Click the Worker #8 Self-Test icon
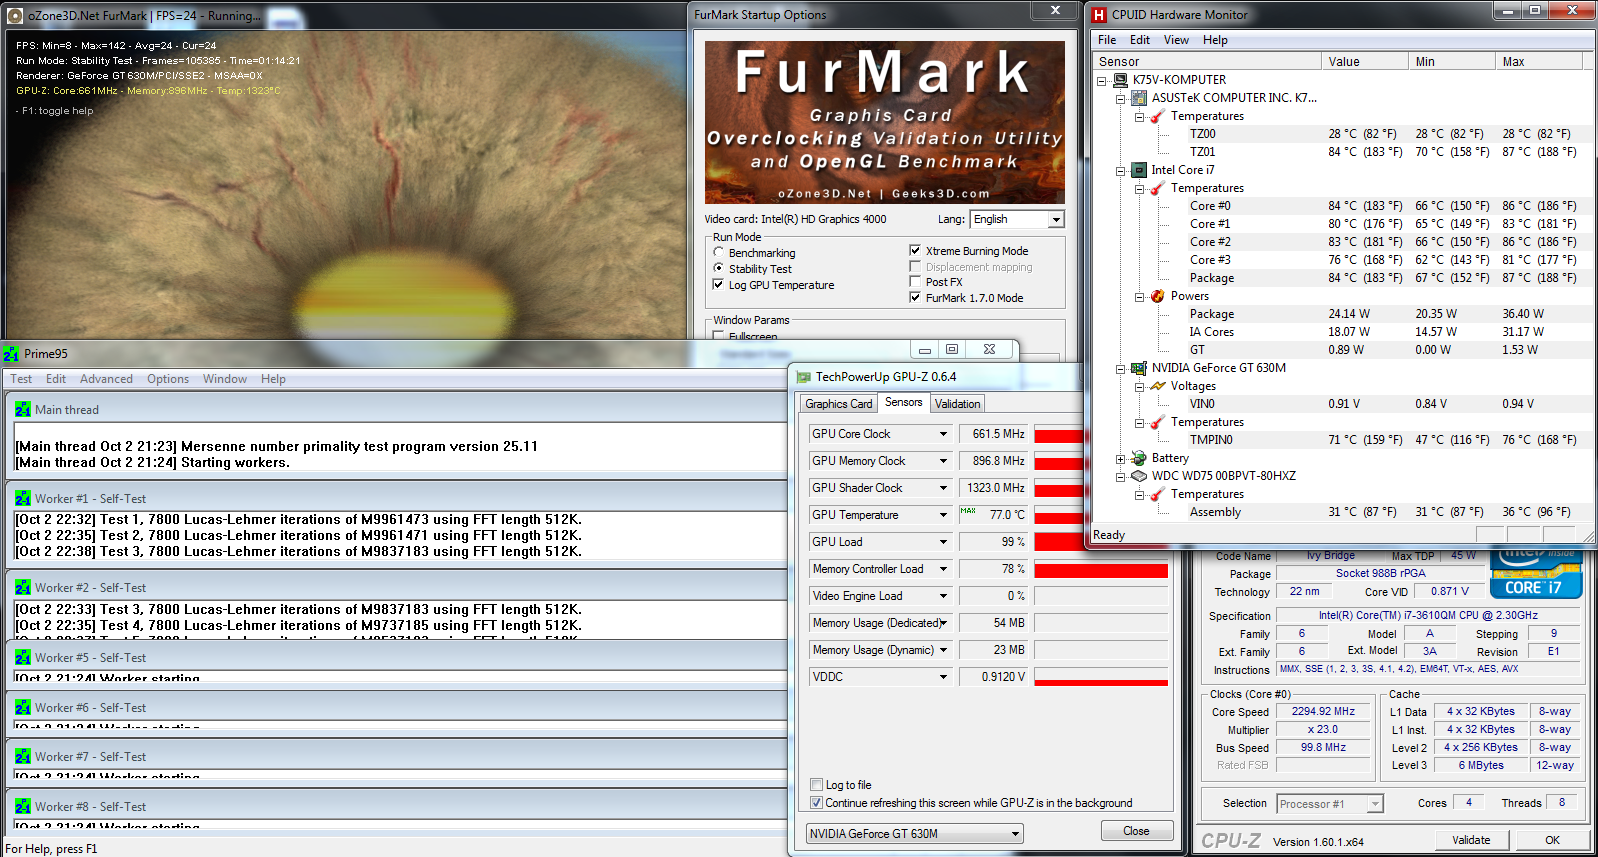The image size is (1598, 857). pyautogui.click(x=23, y=806)
